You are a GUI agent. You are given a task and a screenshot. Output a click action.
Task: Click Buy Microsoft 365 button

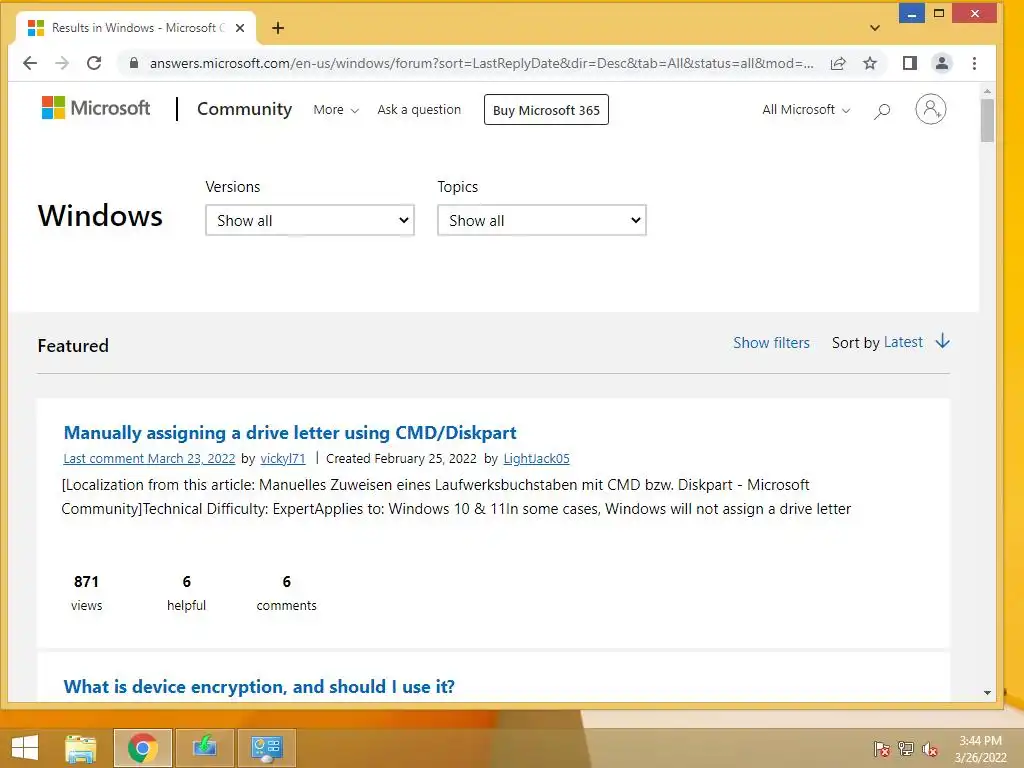click(x=546, y=110)
